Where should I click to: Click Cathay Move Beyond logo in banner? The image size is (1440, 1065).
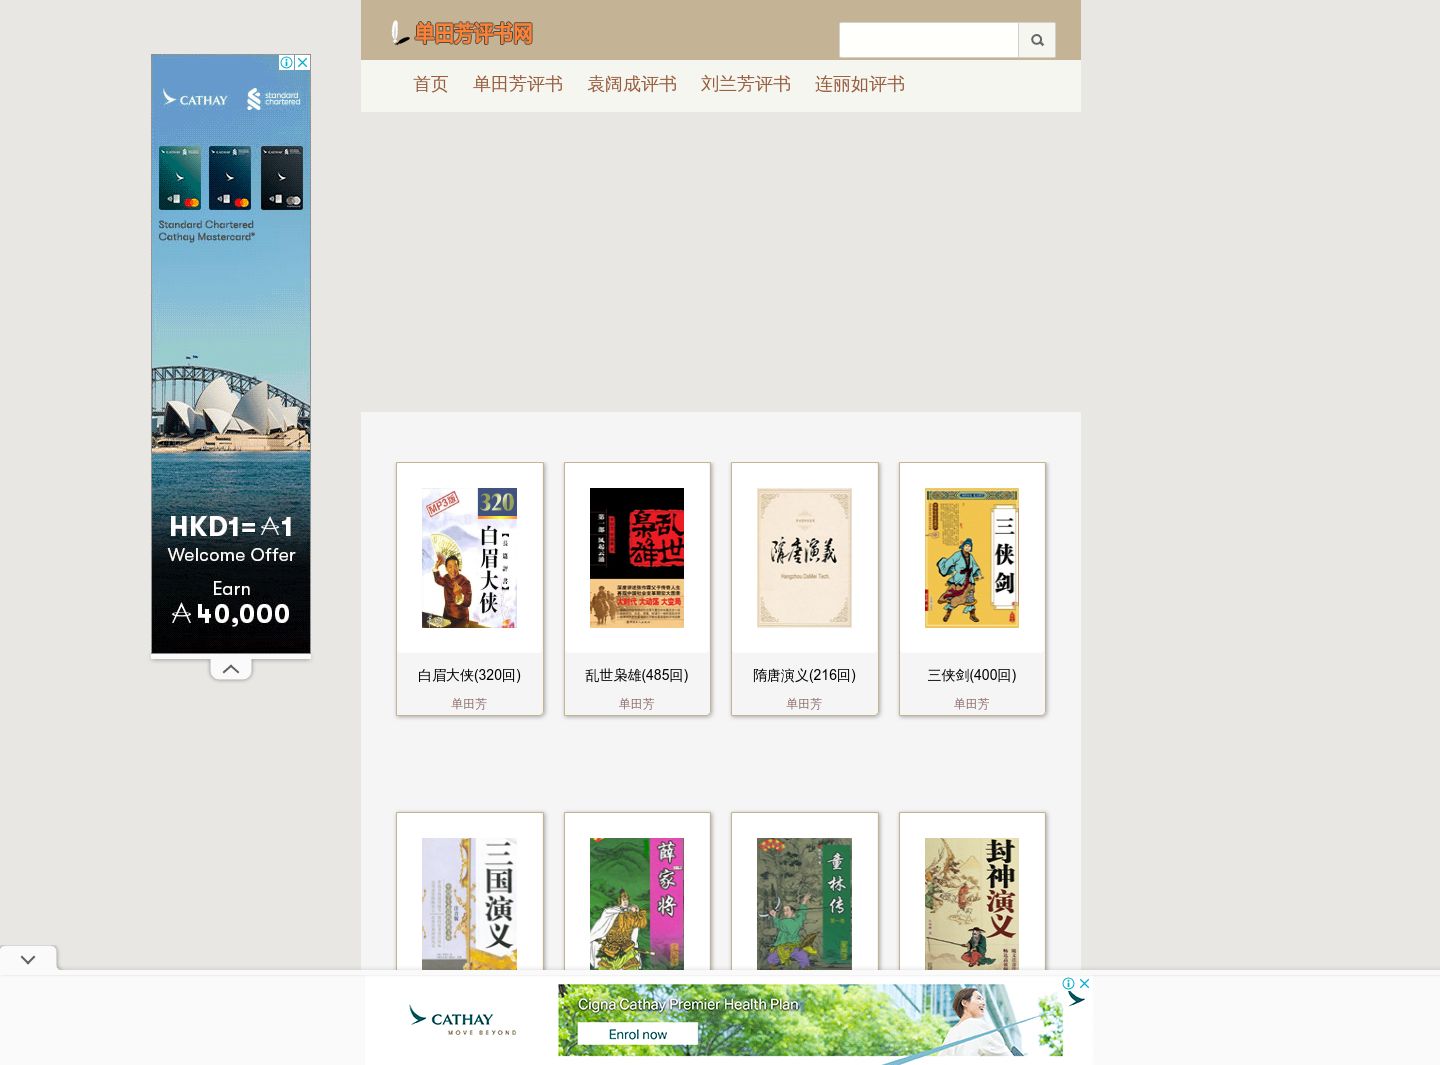pyautogui.click(x=462, y=1020)
